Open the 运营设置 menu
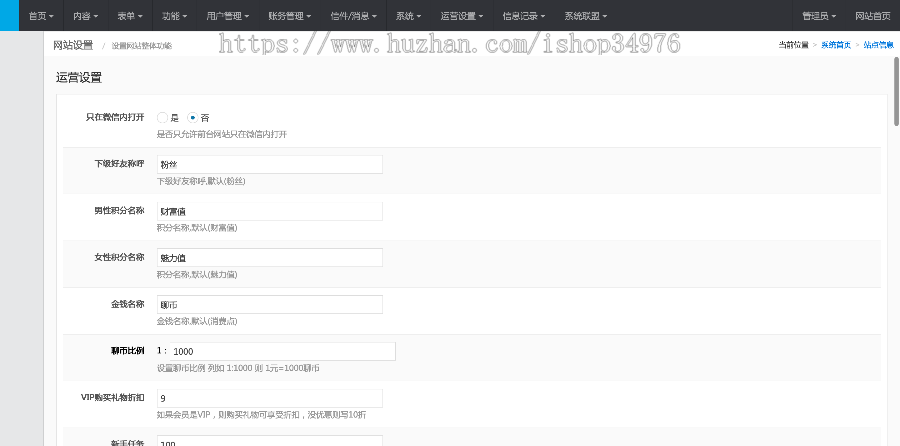This screenshot has height=446, width=900. 462,16
